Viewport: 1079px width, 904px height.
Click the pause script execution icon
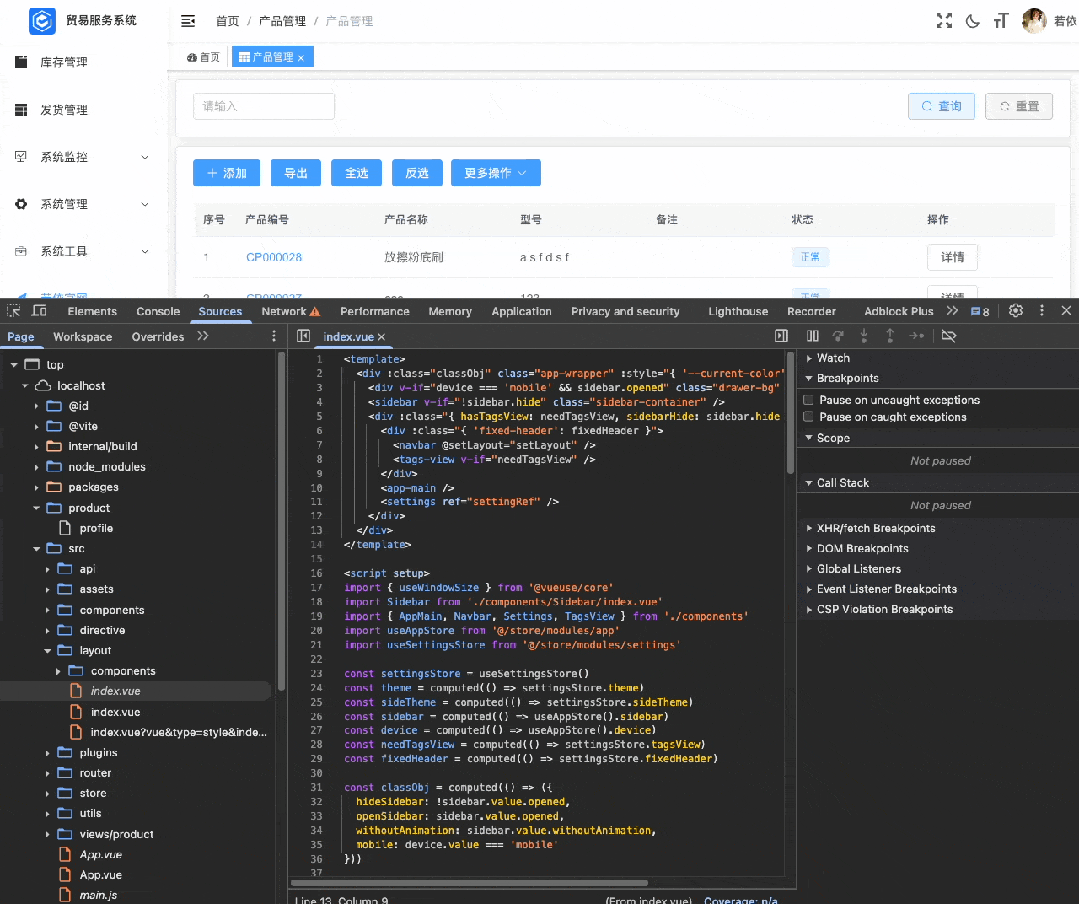813,337
